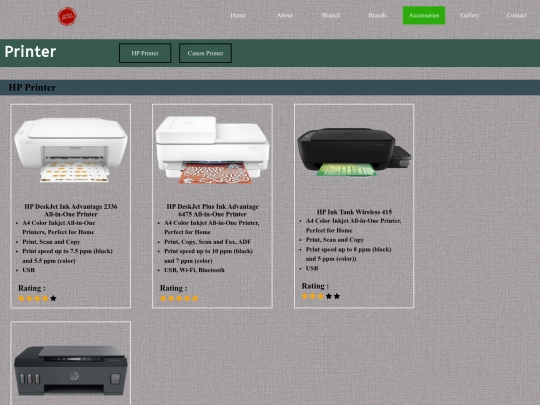This screenshot has height=405, width=540.
Task: Click the Rating label in Ink Tank 415 card
Action: click(315, 286)
